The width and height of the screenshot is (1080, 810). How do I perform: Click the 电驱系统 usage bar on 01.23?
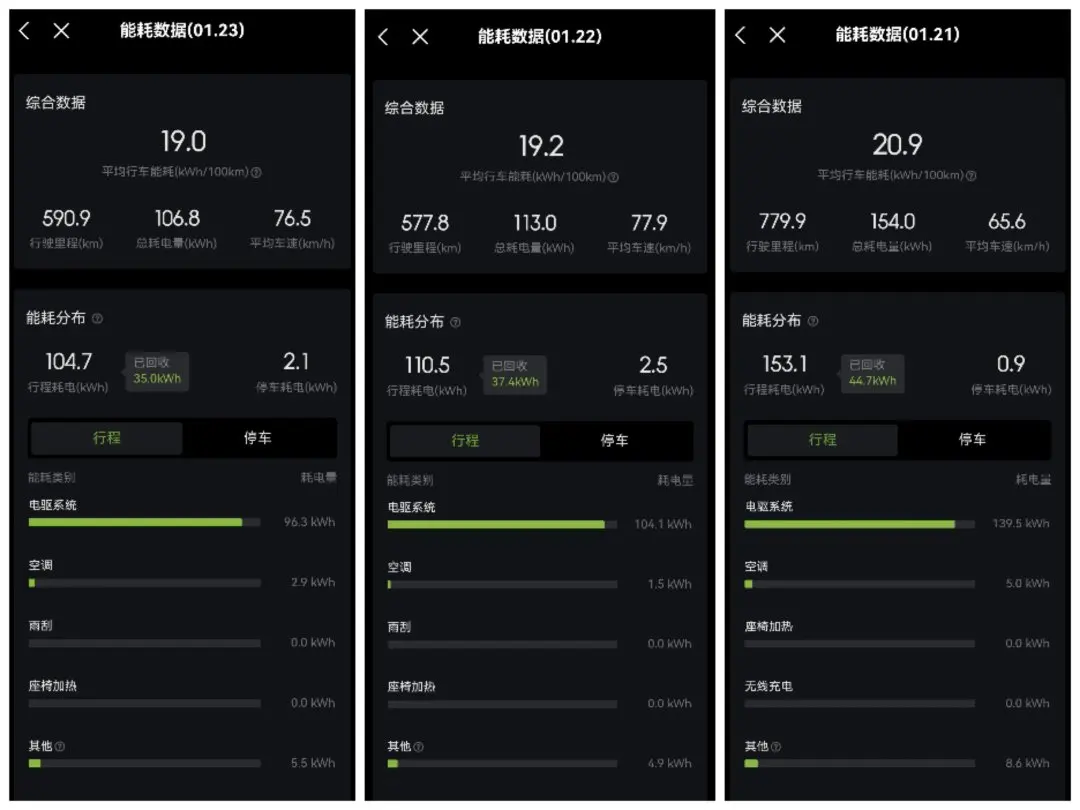point(145,522)
